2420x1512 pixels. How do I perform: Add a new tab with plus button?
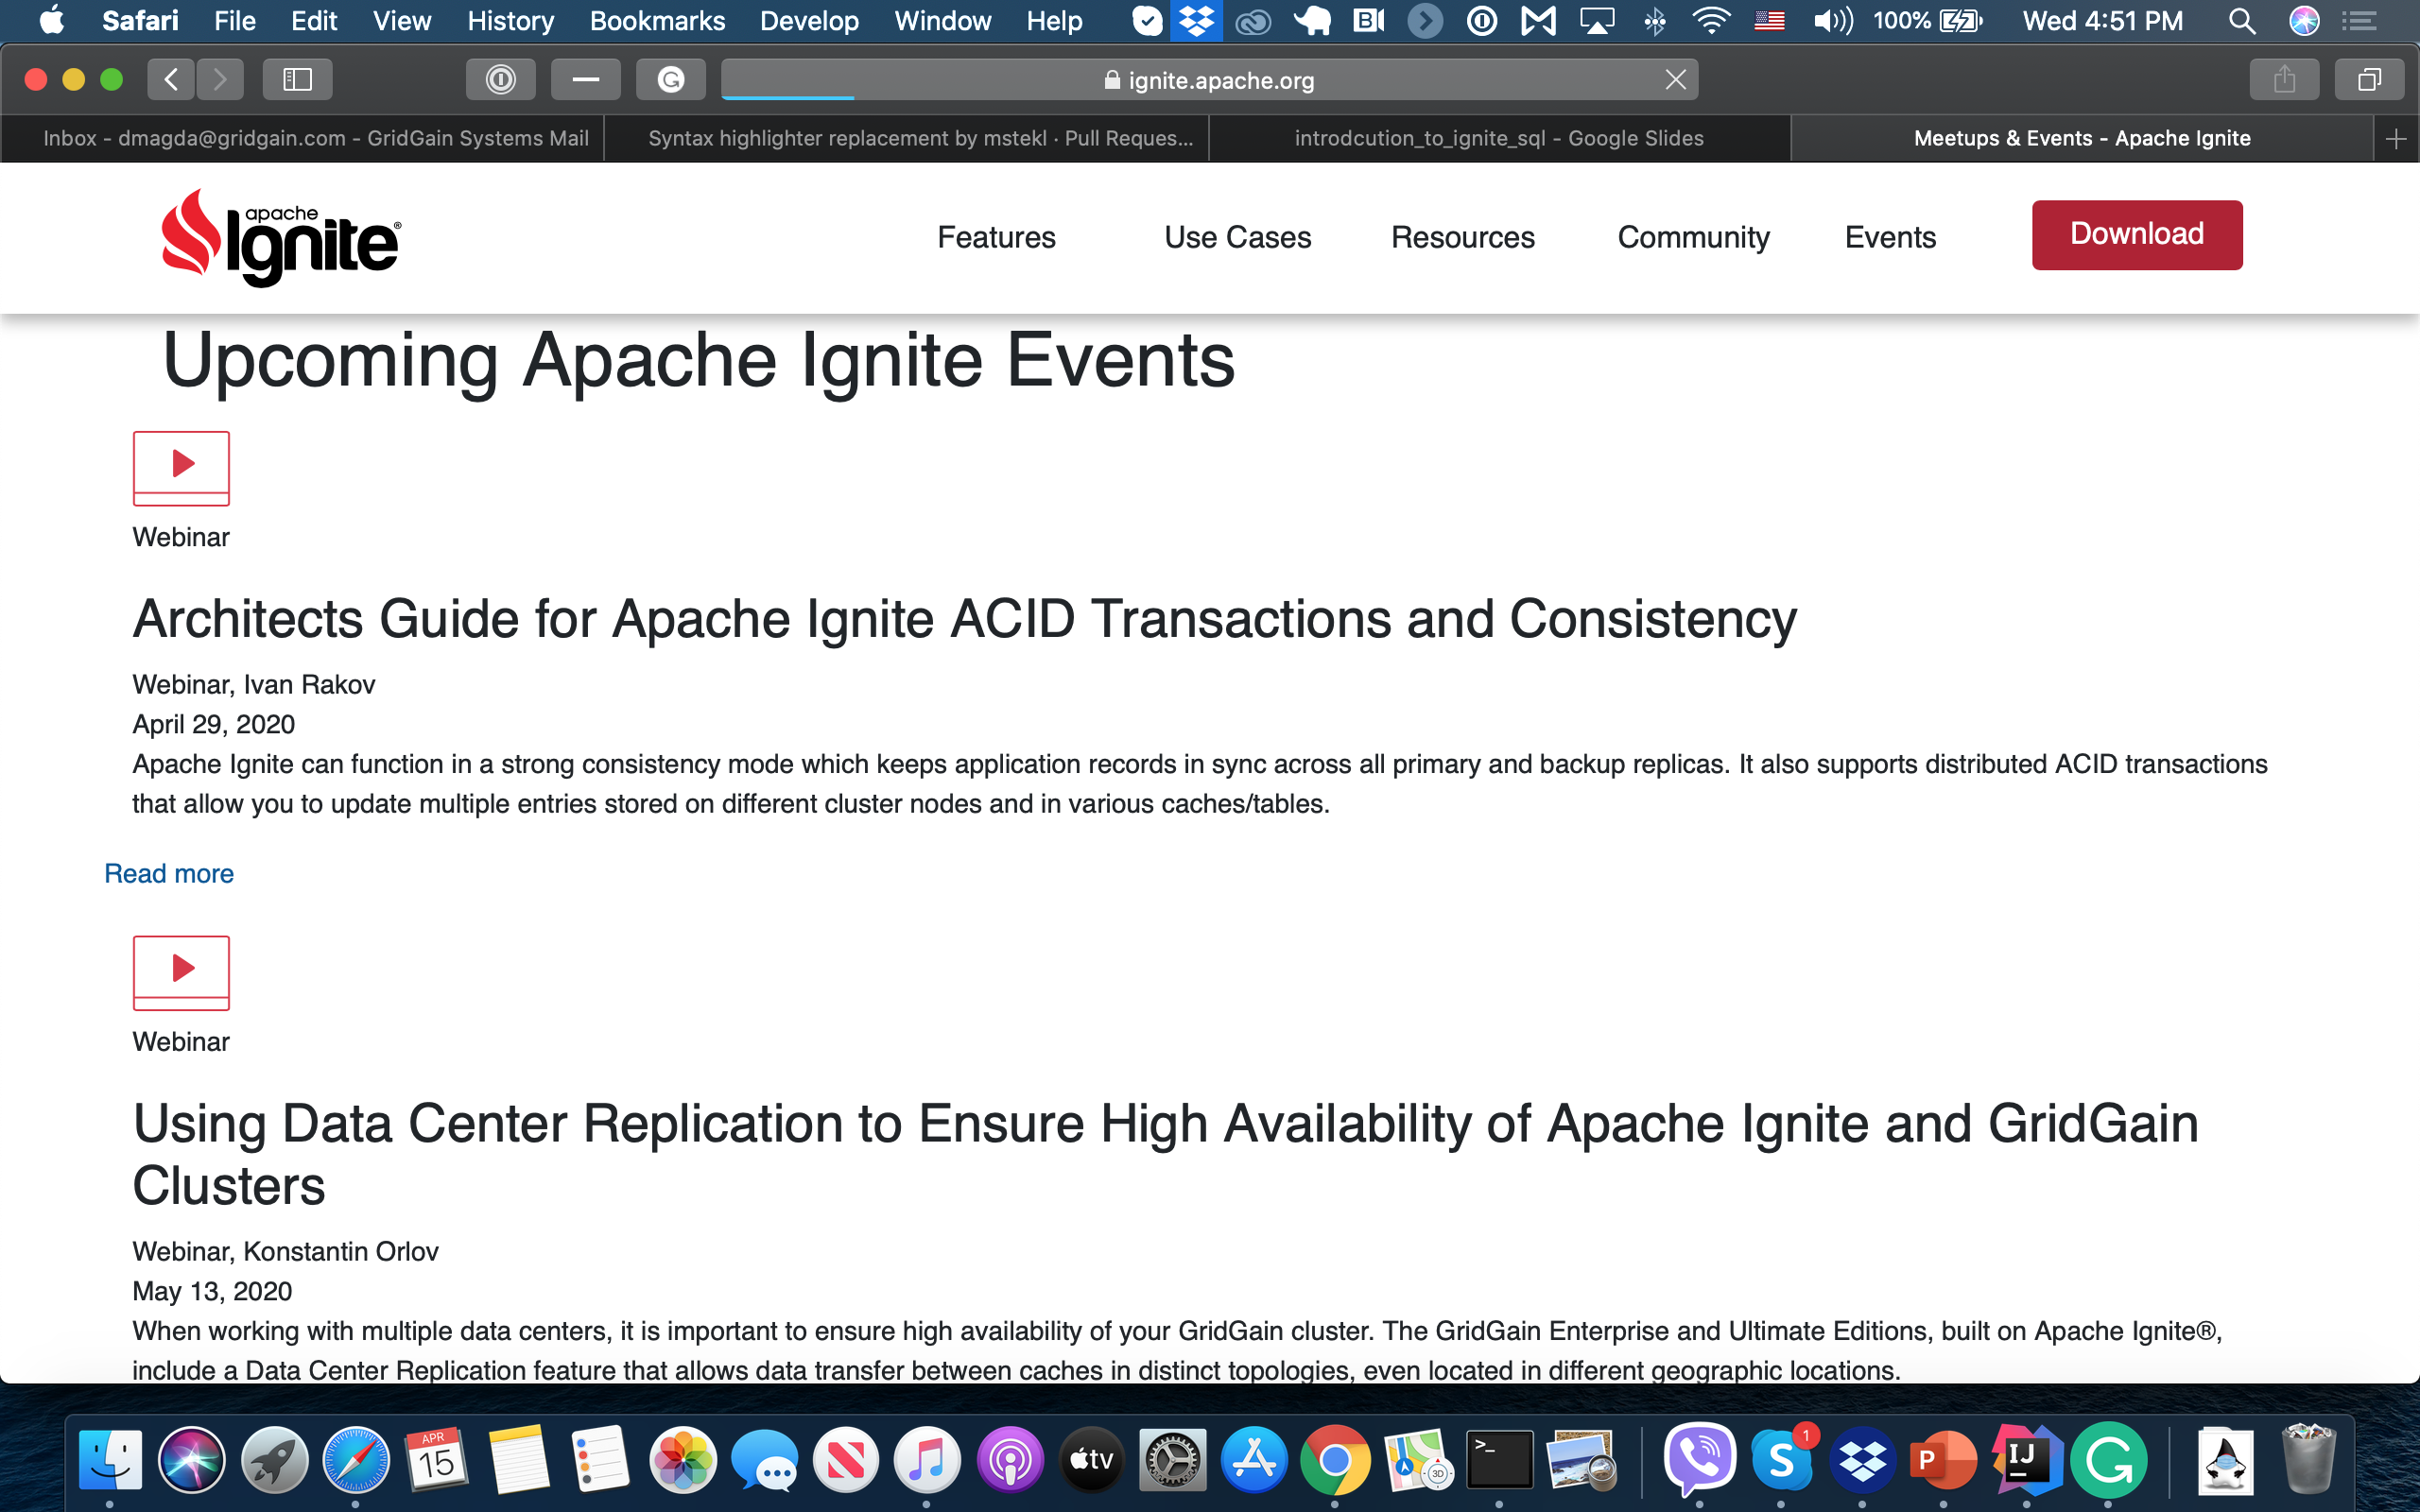(2395, 139)
